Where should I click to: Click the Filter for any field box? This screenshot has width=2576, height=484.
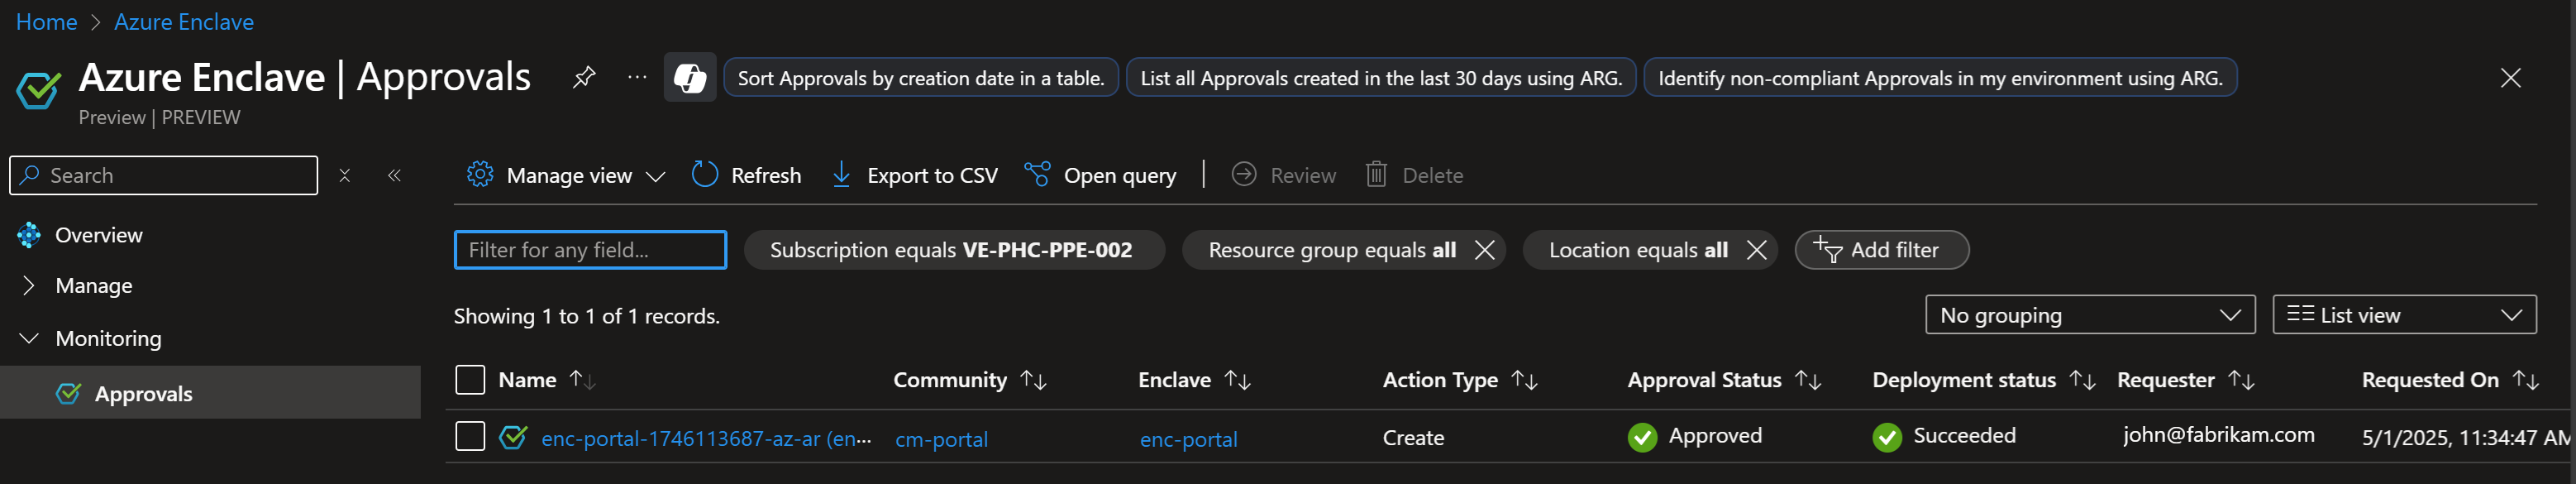[590, 250]
